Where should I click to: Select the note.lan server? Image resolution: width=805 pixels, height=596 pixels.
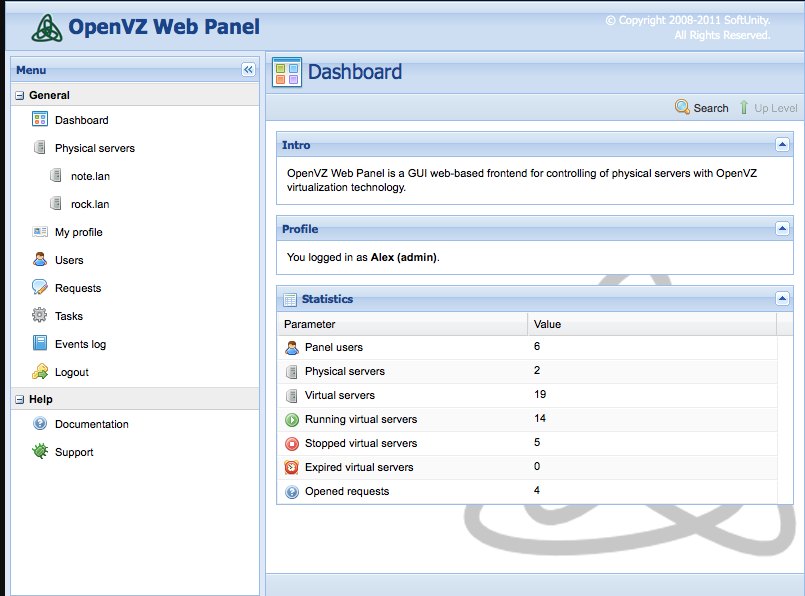coord(90,176)
